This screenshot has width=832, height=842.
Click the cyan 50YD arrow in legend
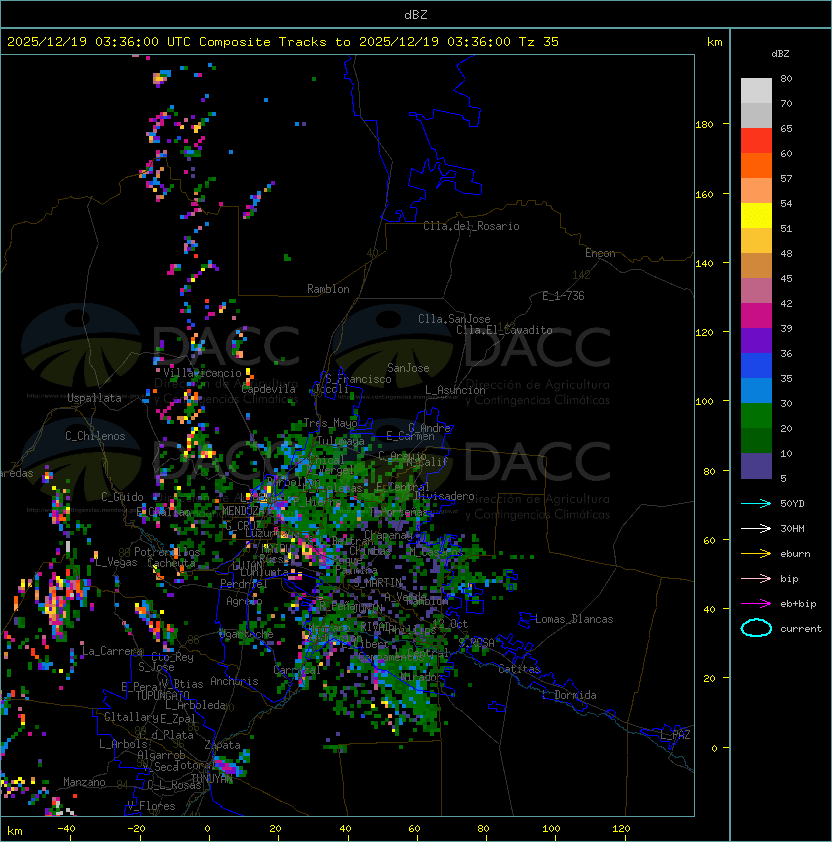click(756, 503)
